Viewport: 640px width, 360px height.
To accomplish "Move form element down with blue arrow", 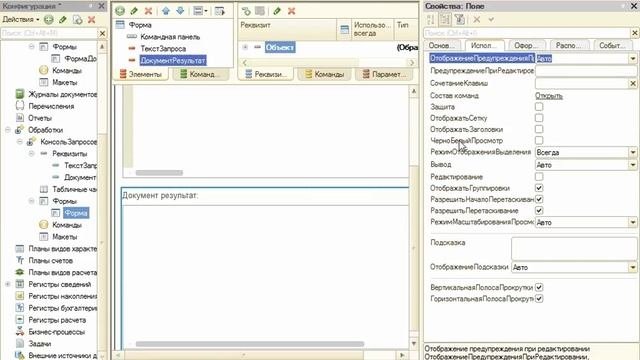I will coord(180,11).
